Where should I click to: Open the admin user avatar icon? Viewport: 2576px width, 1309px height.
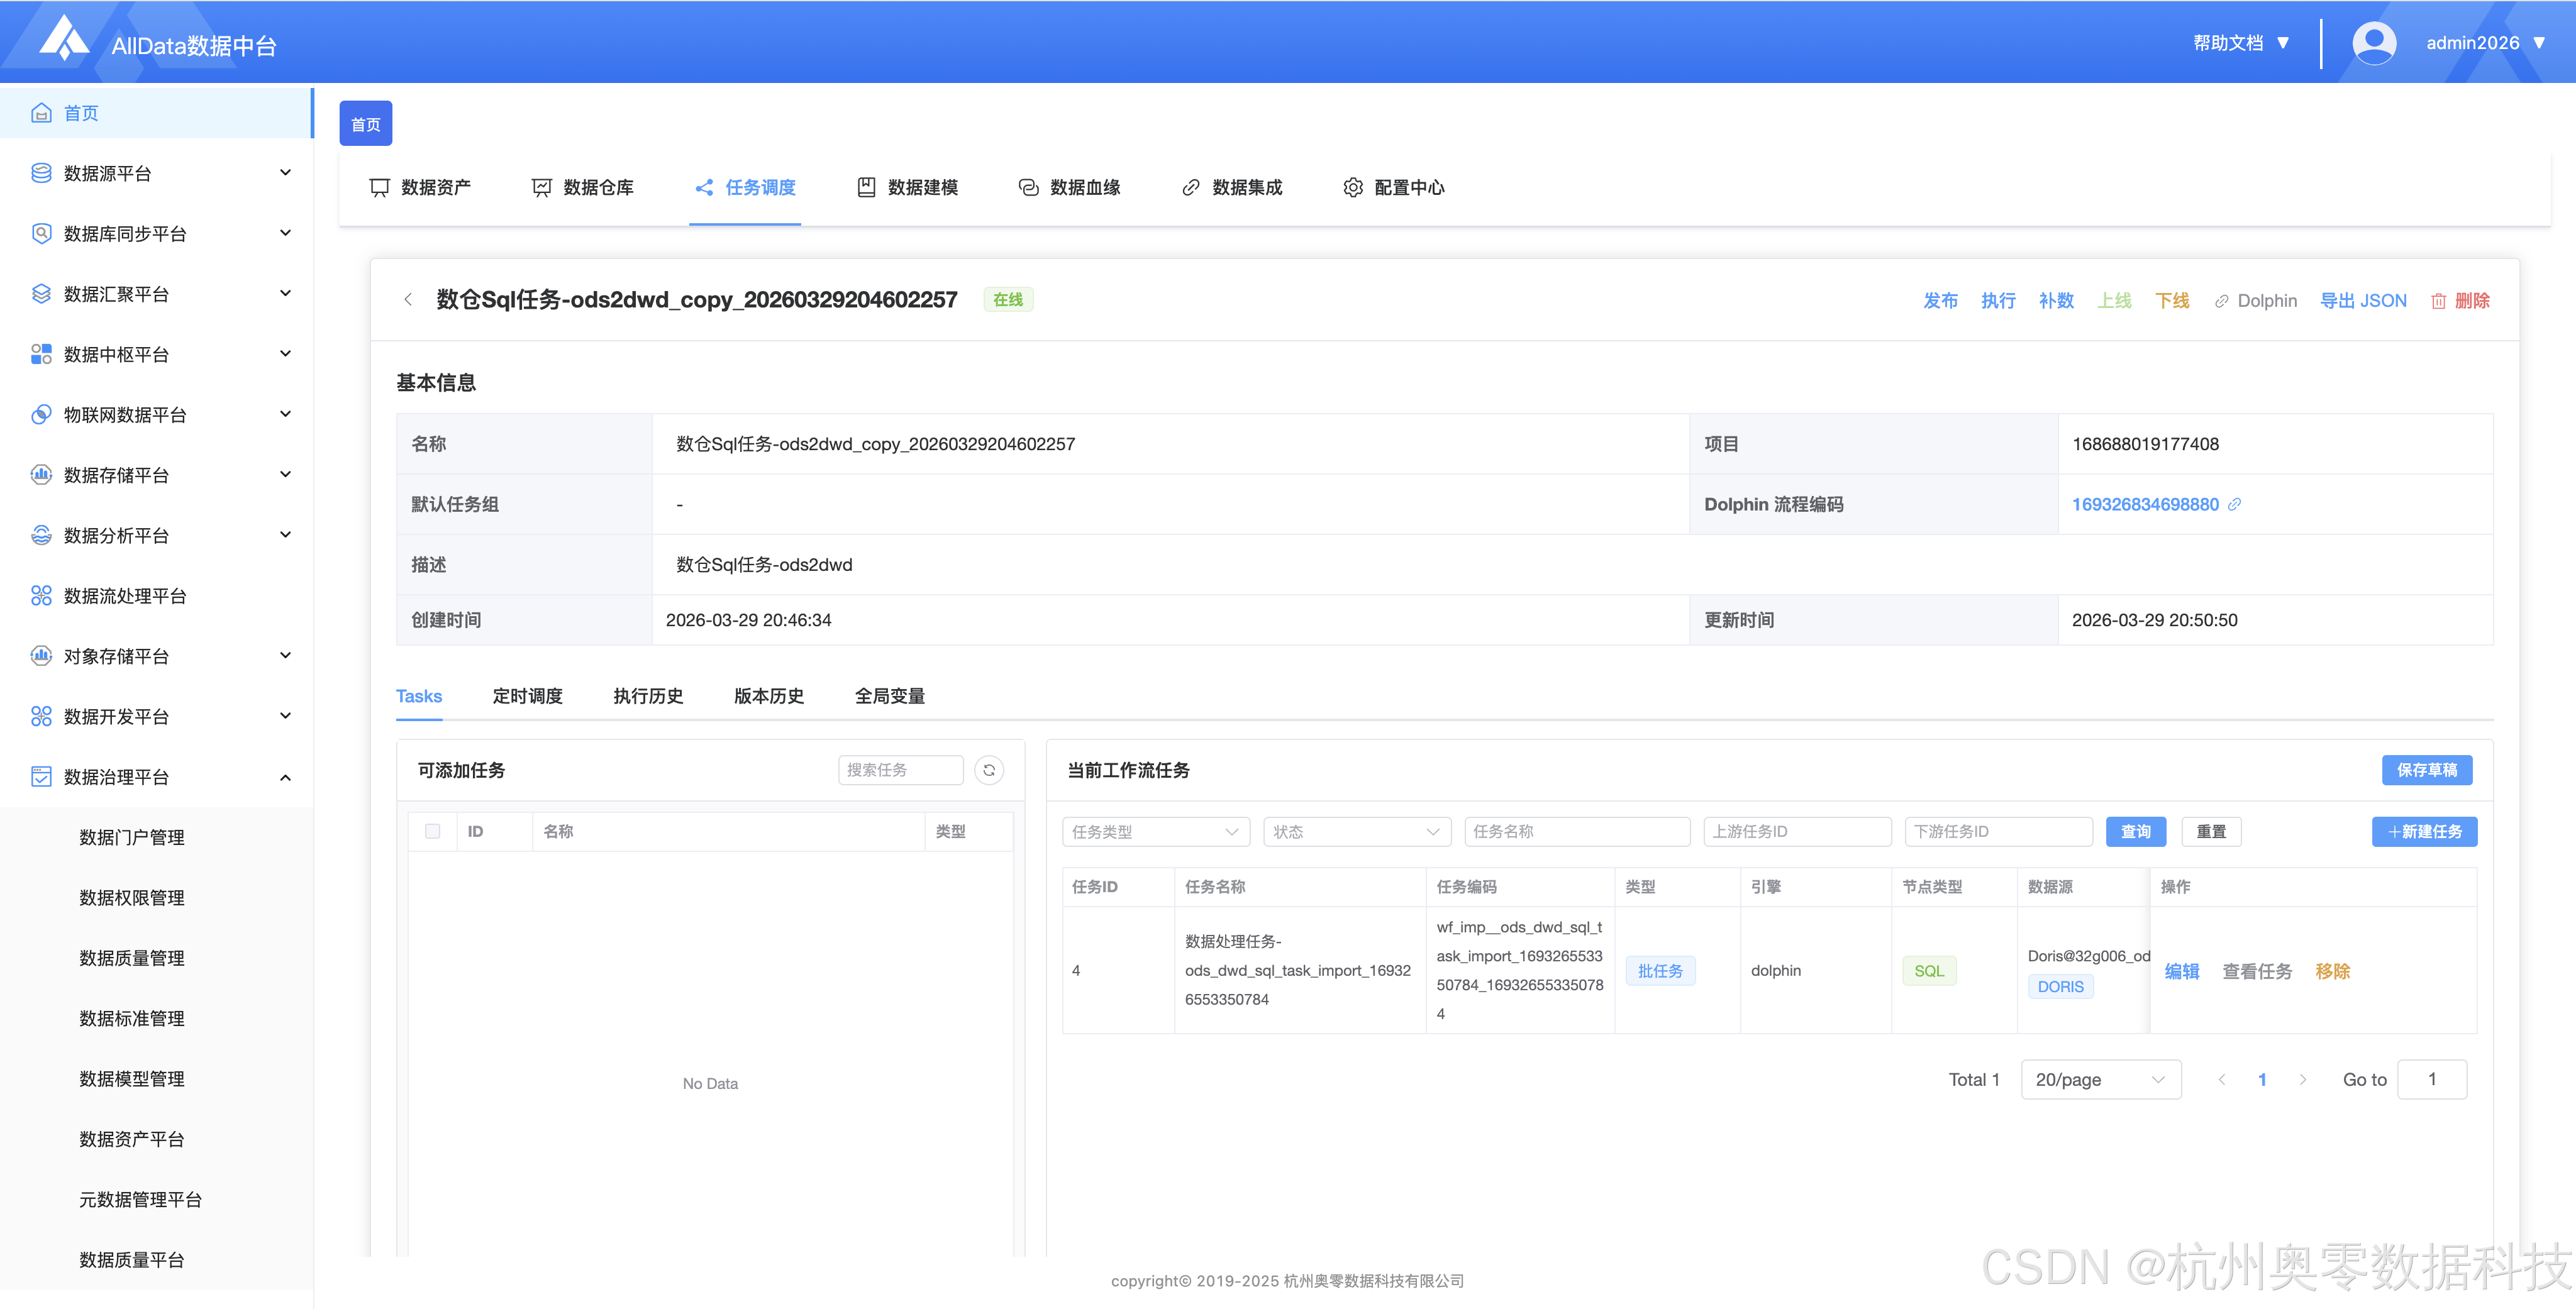click(x=2373, y=43)
